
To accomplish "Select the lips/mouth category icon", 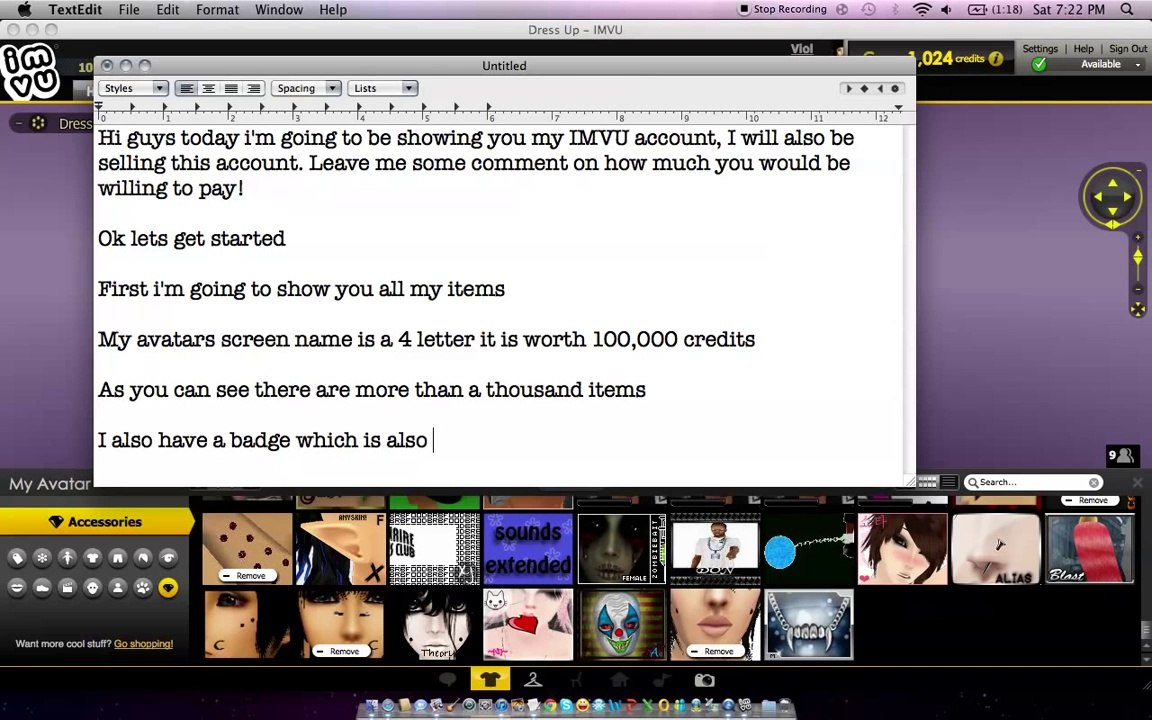I will (18, 588).
